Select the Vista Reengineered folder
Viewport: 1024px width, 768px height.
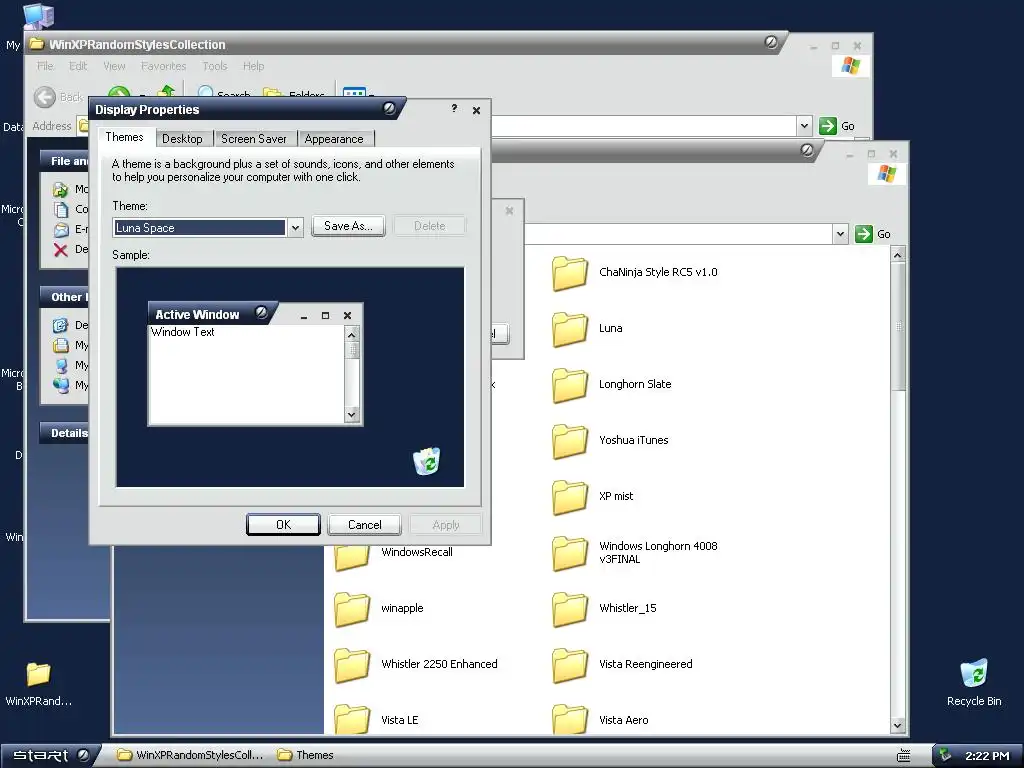[x=569, y=665]
